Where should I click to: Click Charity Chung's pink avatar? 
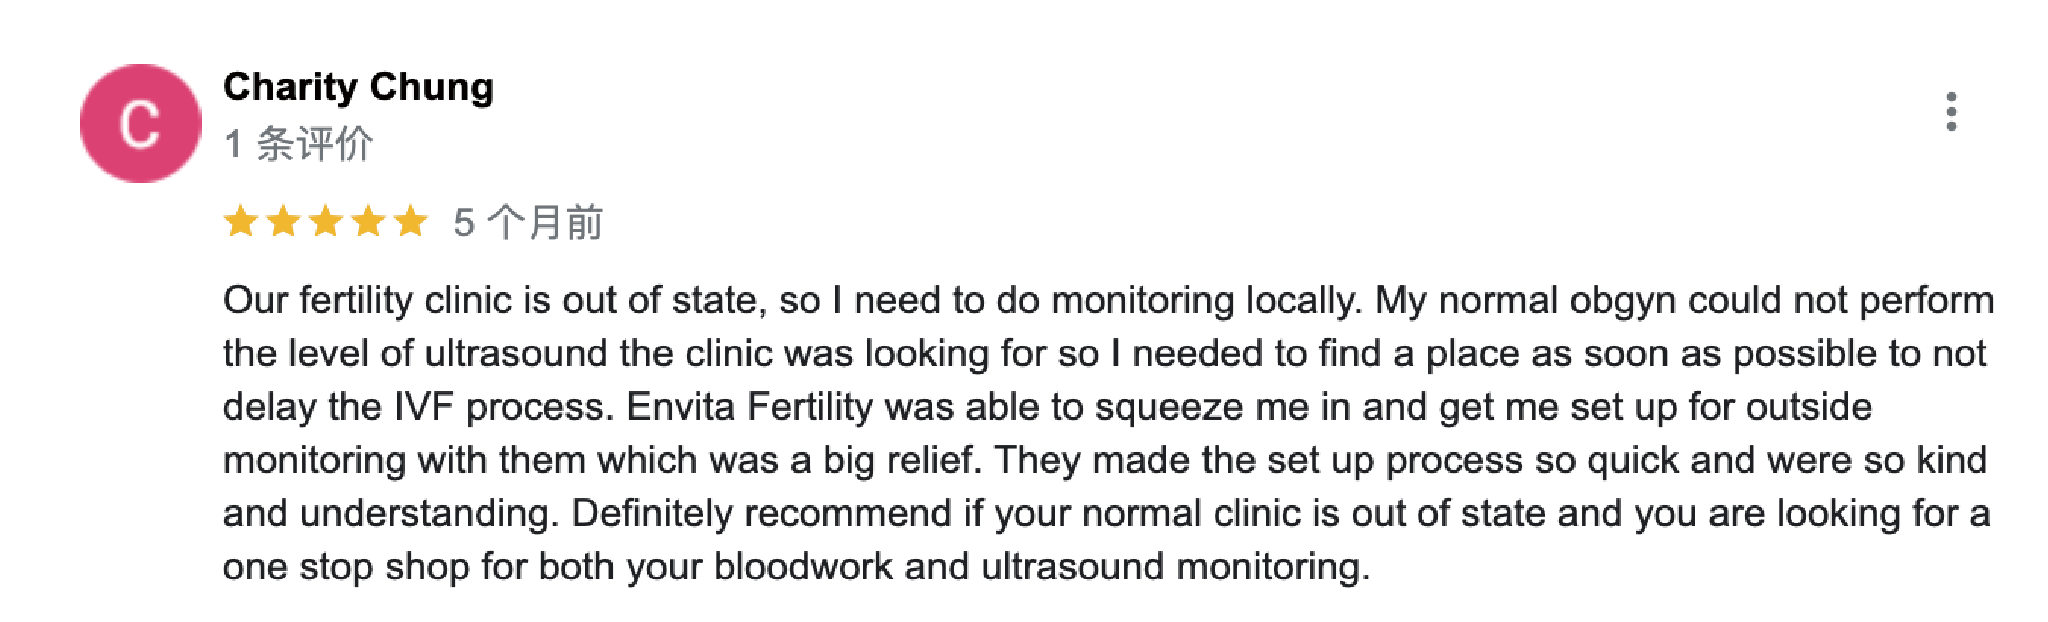coord(140,124)
